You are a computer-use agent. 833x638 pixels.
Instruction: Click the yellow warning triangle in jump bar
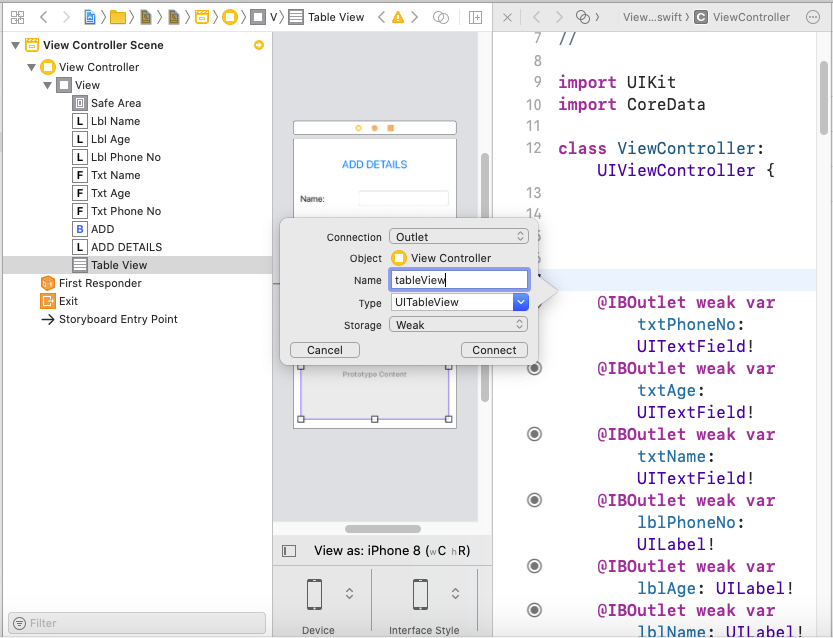tap(398, 17)
